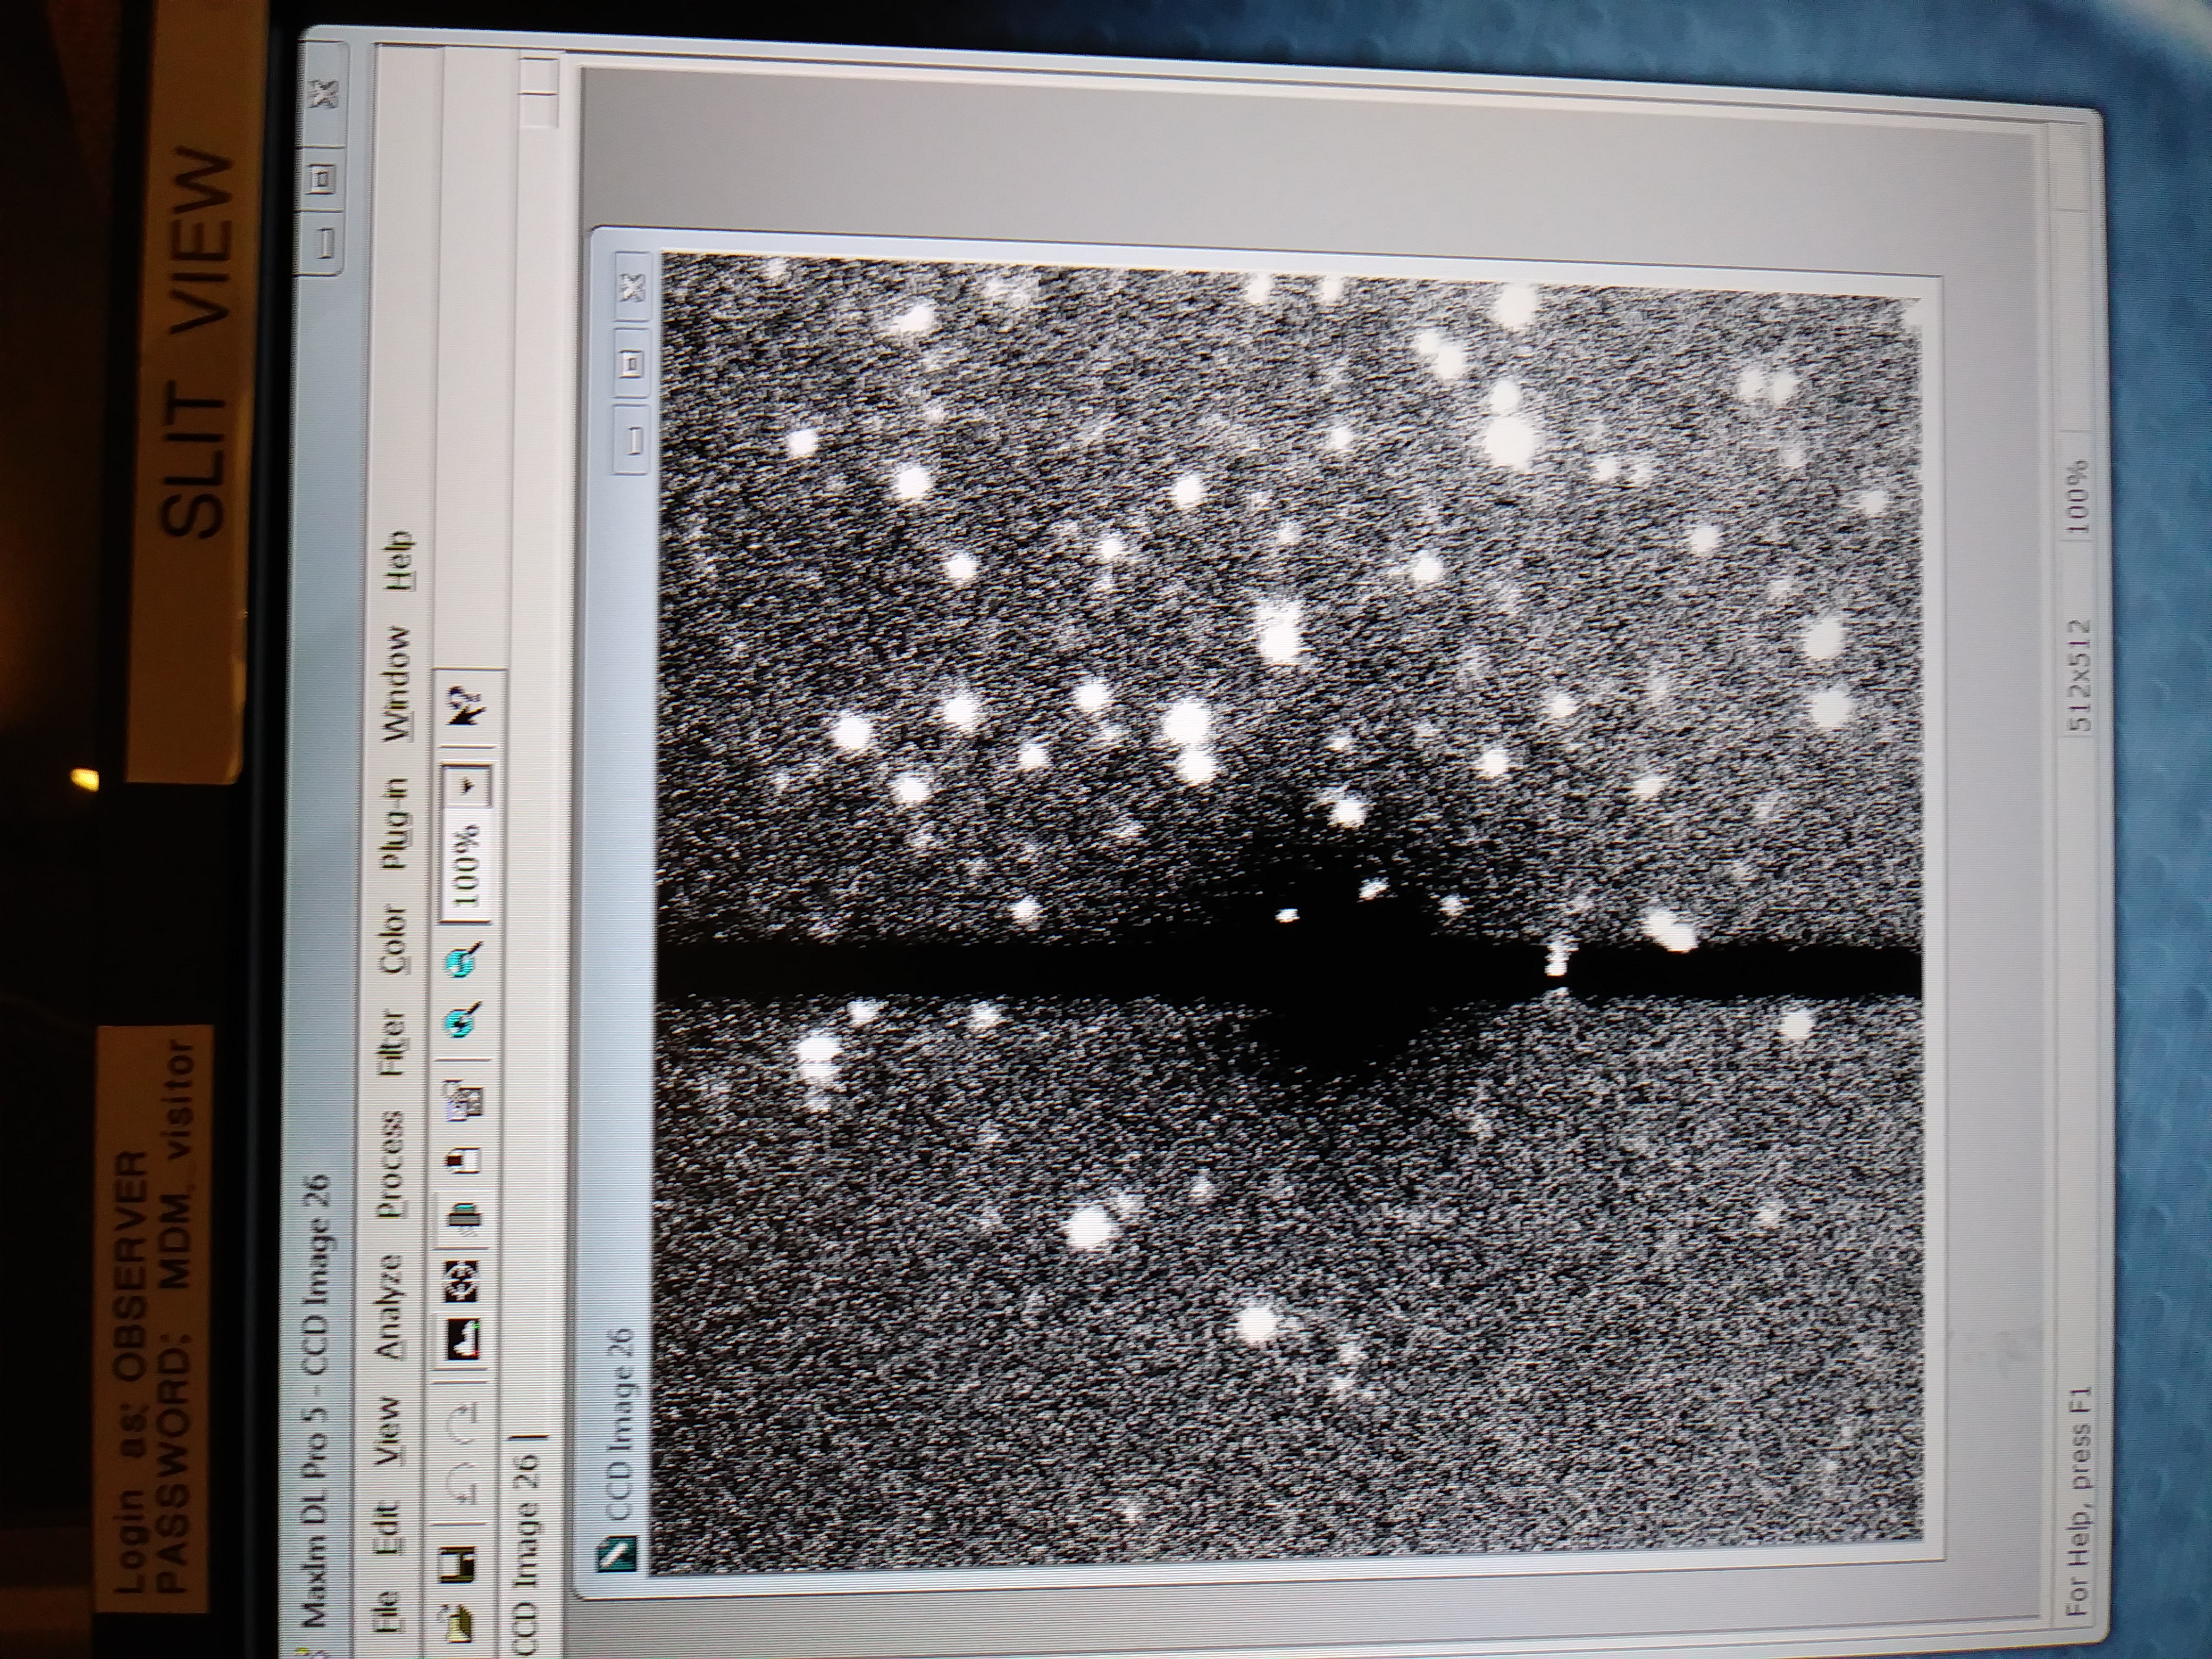
Task: Toggle the Information crosshair window icon
Action: 462,1282
